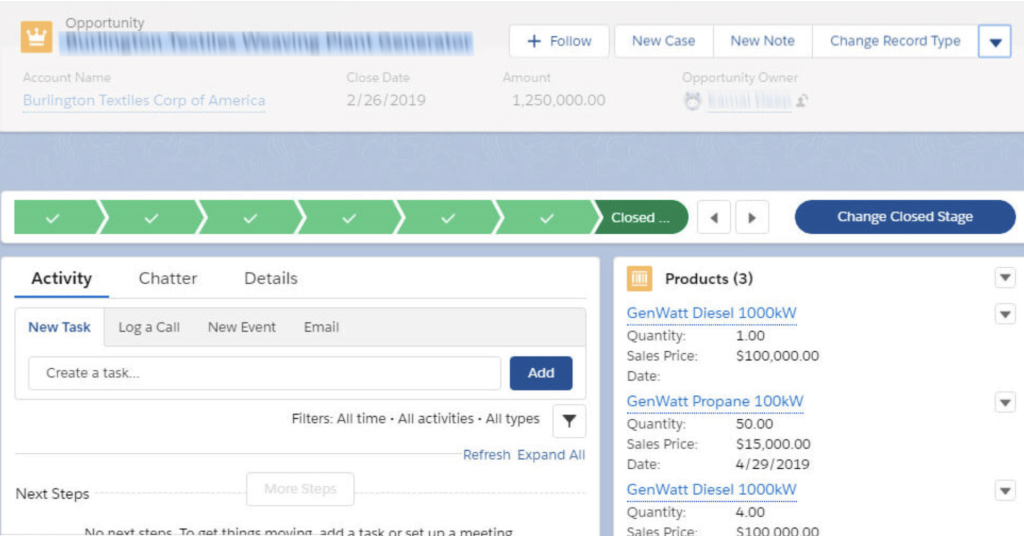This screenshot has width=1024, height=536.
Task: Open the GenWatt Diesel 1000kW link above quantity 4.00
Action: pyautogui.click(x=712, y=490)
